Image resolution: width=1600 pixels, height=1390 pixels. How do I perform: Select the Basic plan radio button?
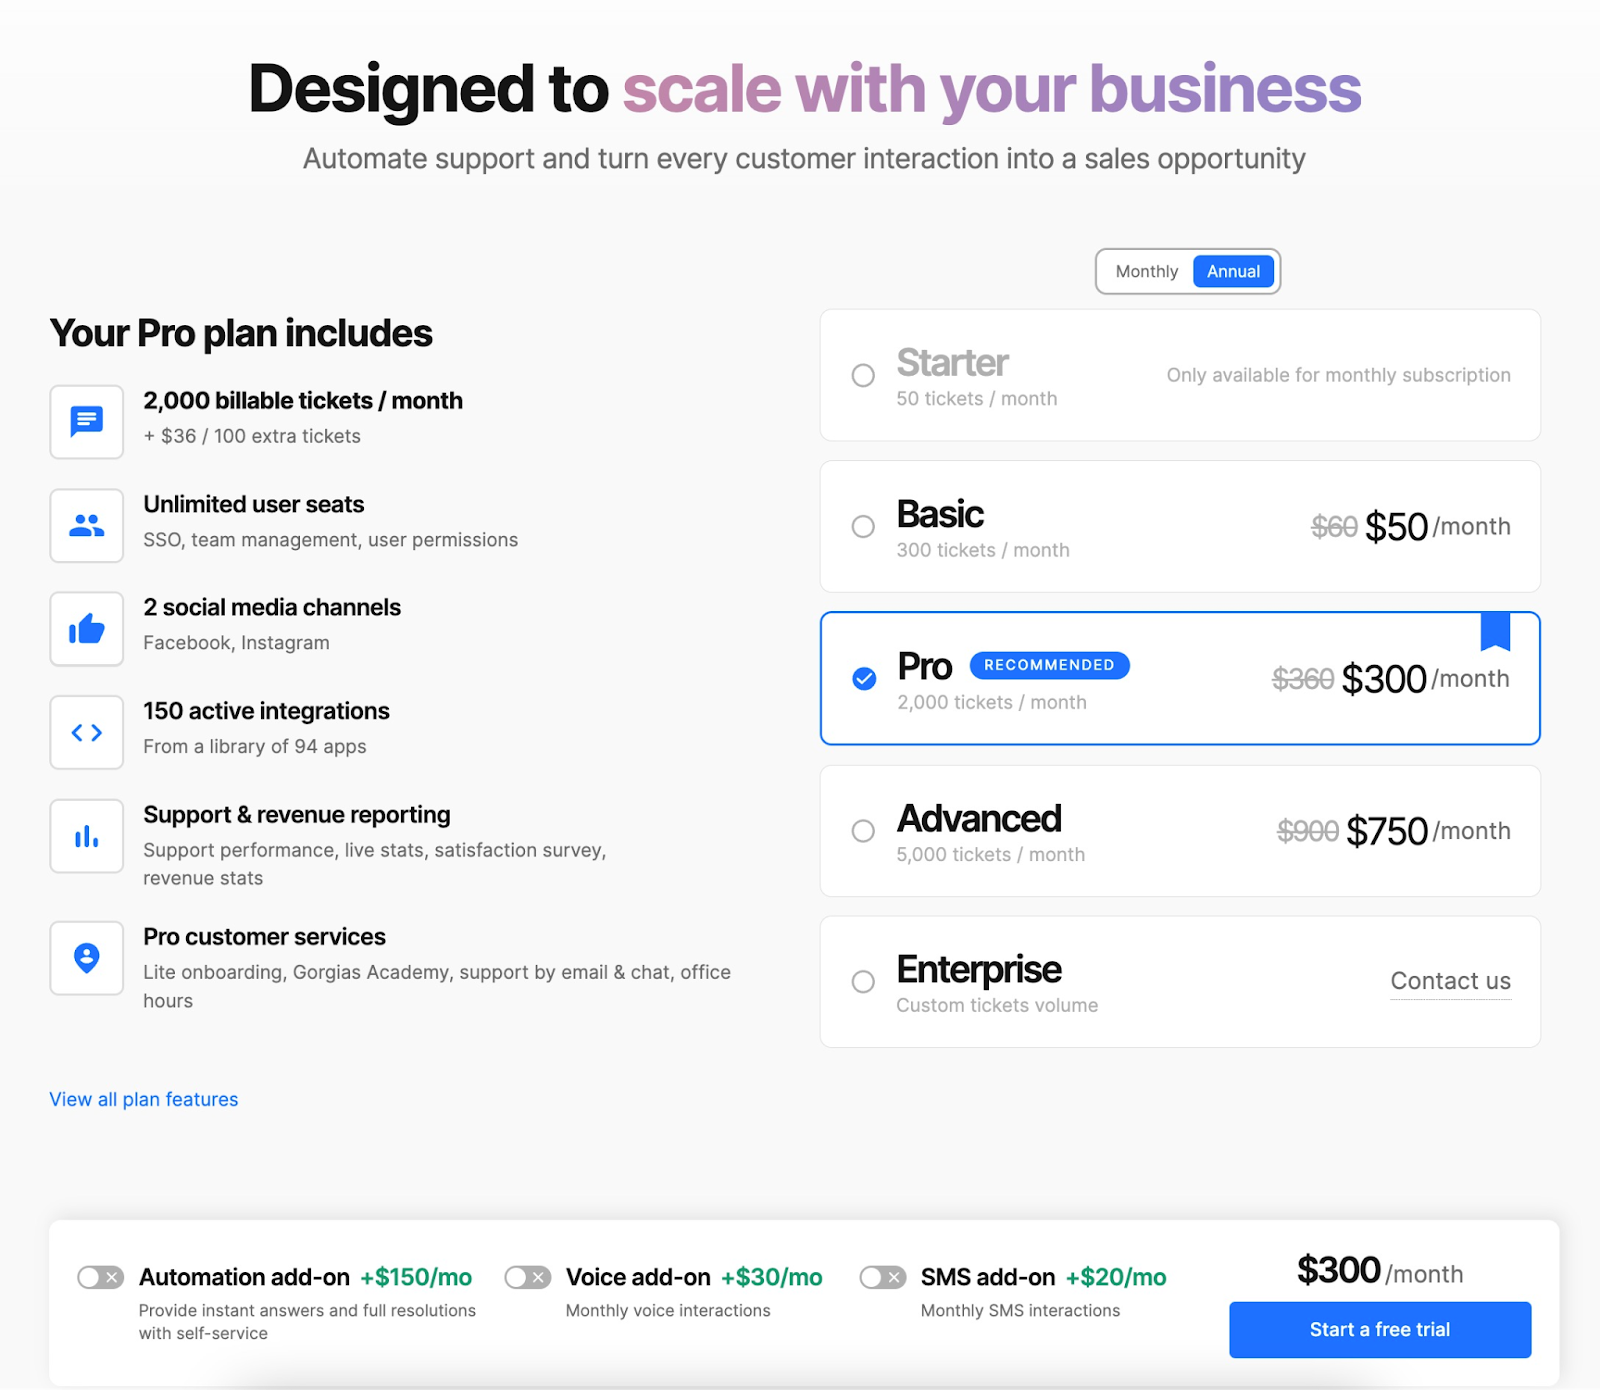[863, 526]
